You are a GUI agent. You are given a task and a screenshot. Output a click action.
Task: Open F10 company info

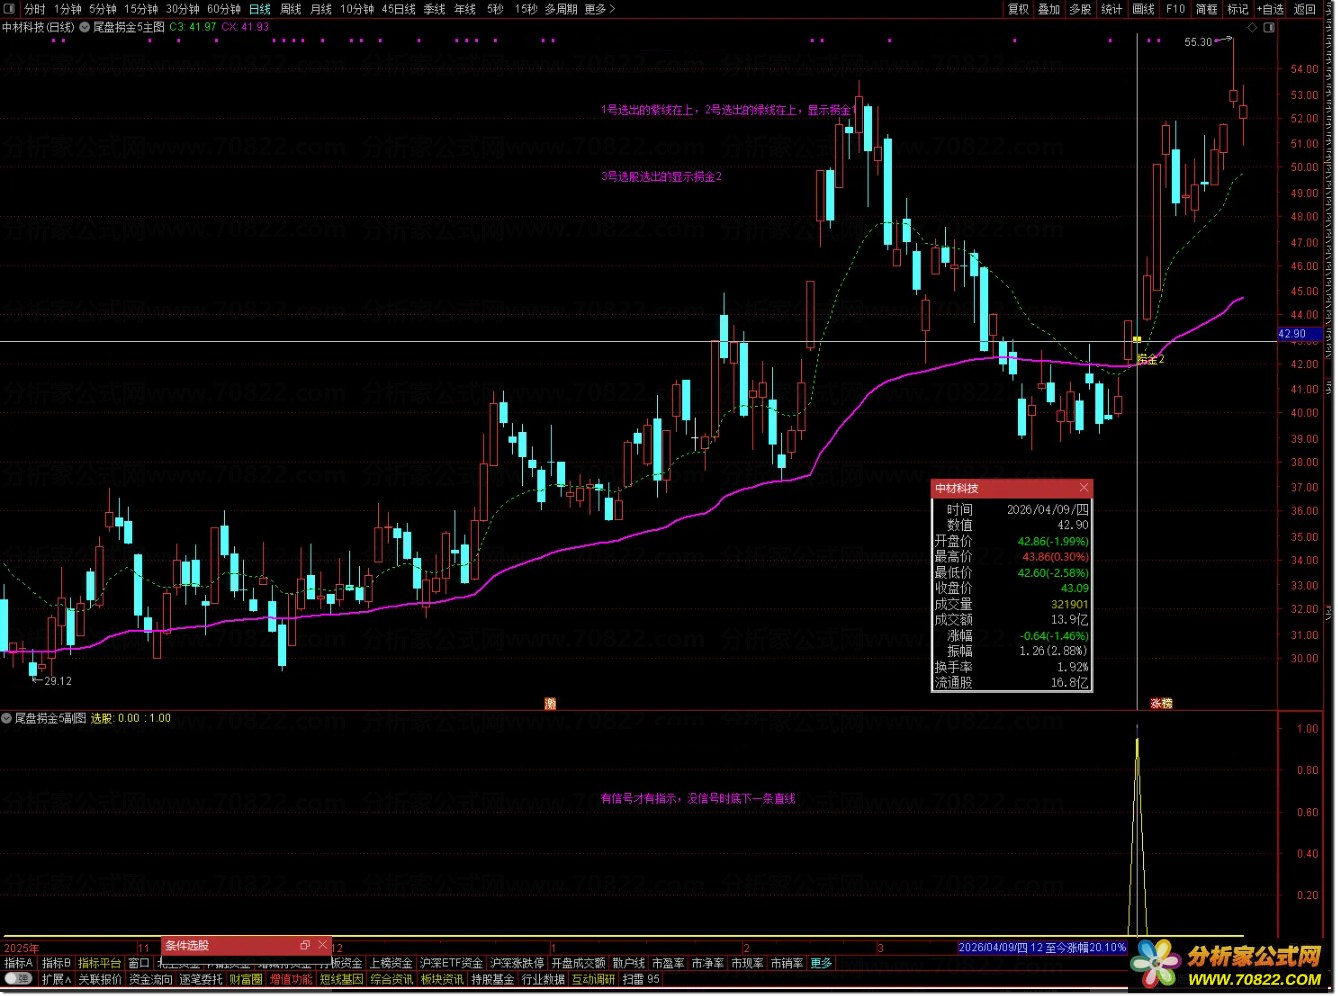click(1176, 9)
